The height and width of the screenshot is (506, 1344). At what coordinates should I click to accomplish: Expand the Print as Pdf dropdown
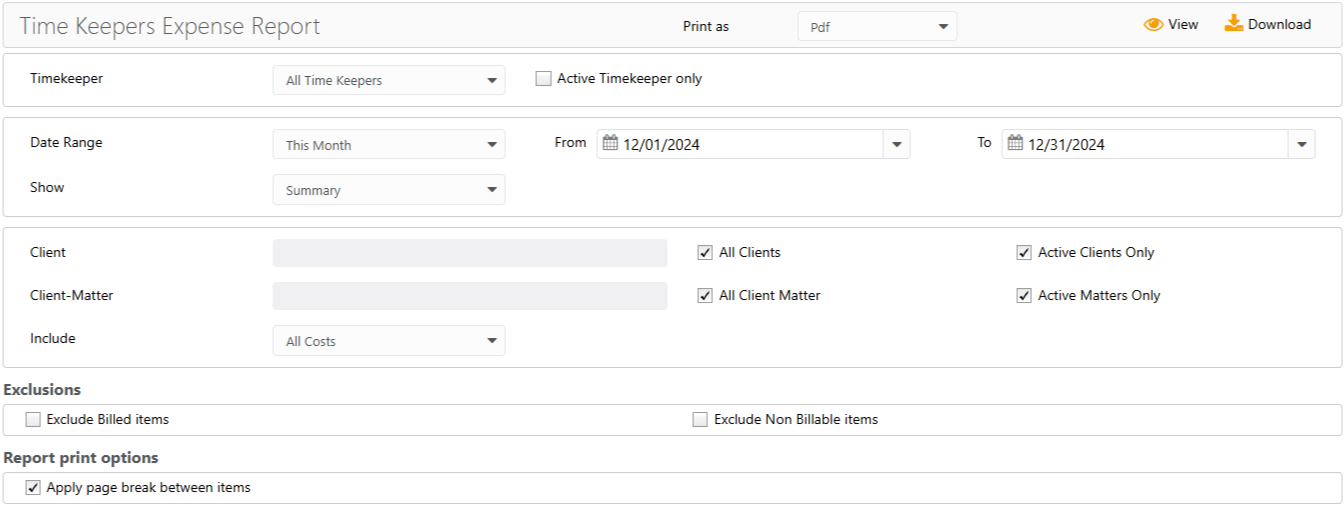pos(943,27)
